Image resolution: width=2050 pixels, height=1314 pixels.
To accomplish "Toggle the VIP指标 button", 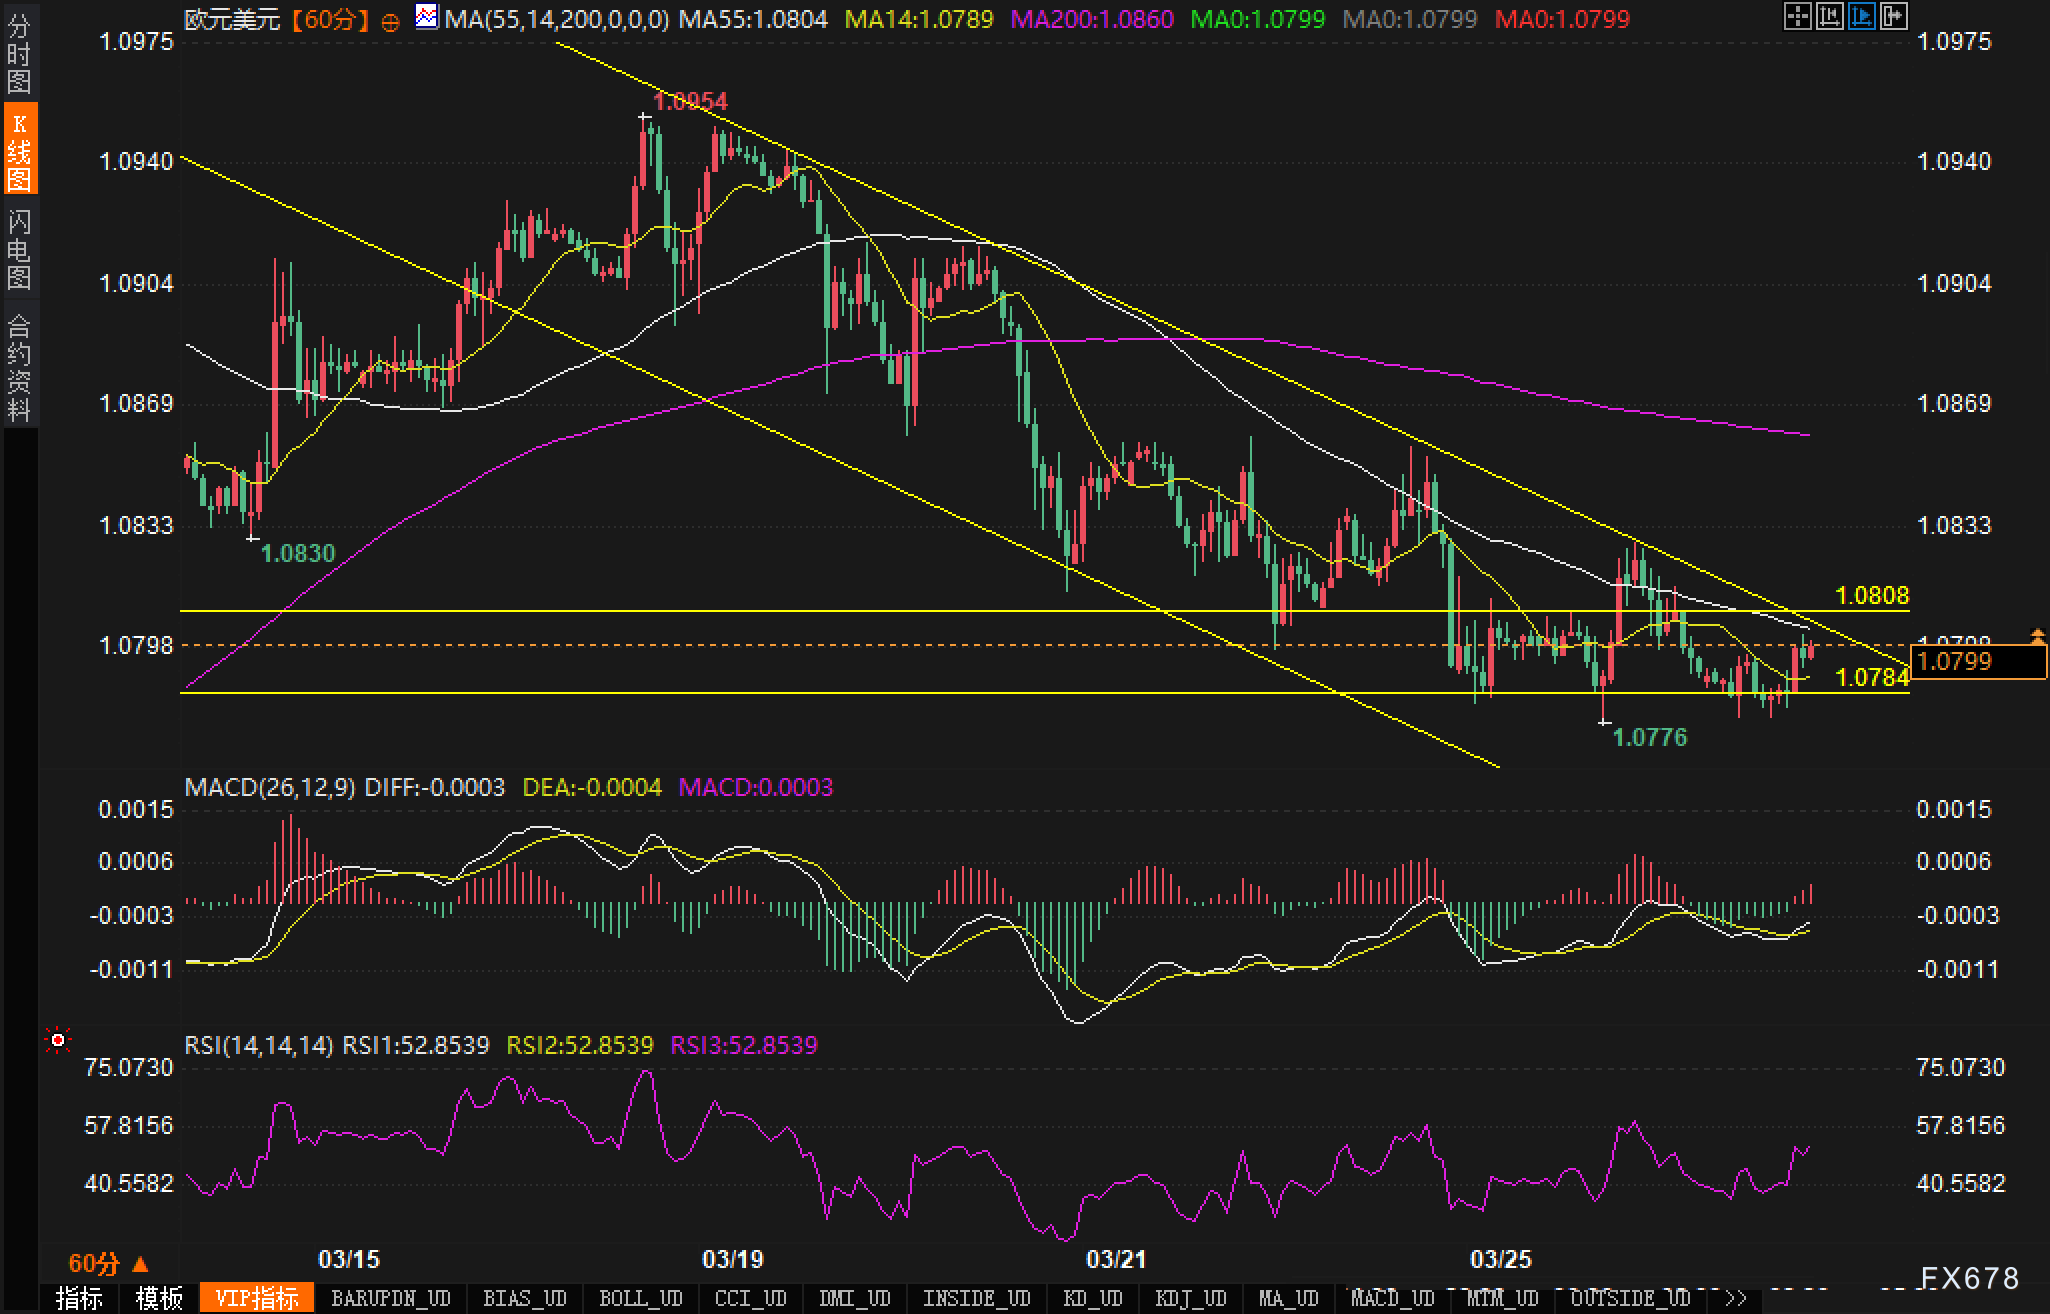I will click(x=257, y=1298).
